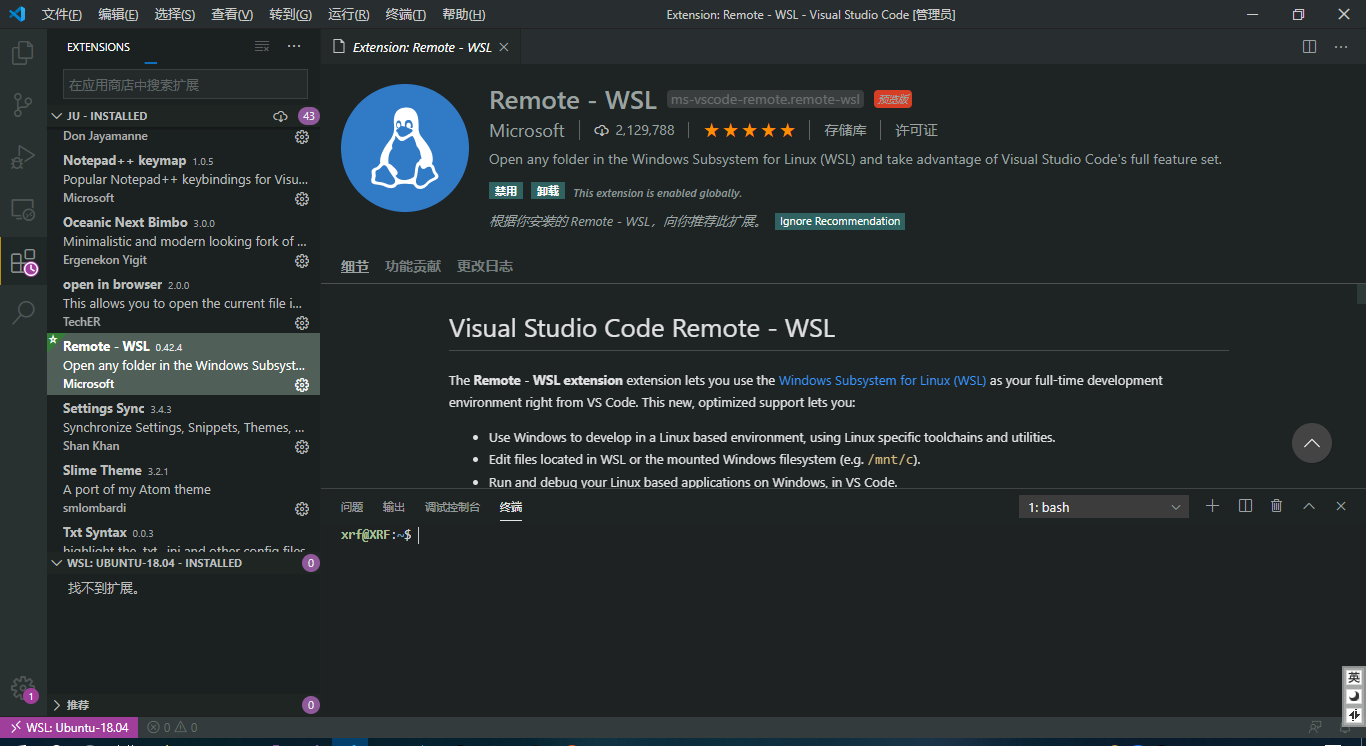Create a new terminal with plus icon

1213,506
